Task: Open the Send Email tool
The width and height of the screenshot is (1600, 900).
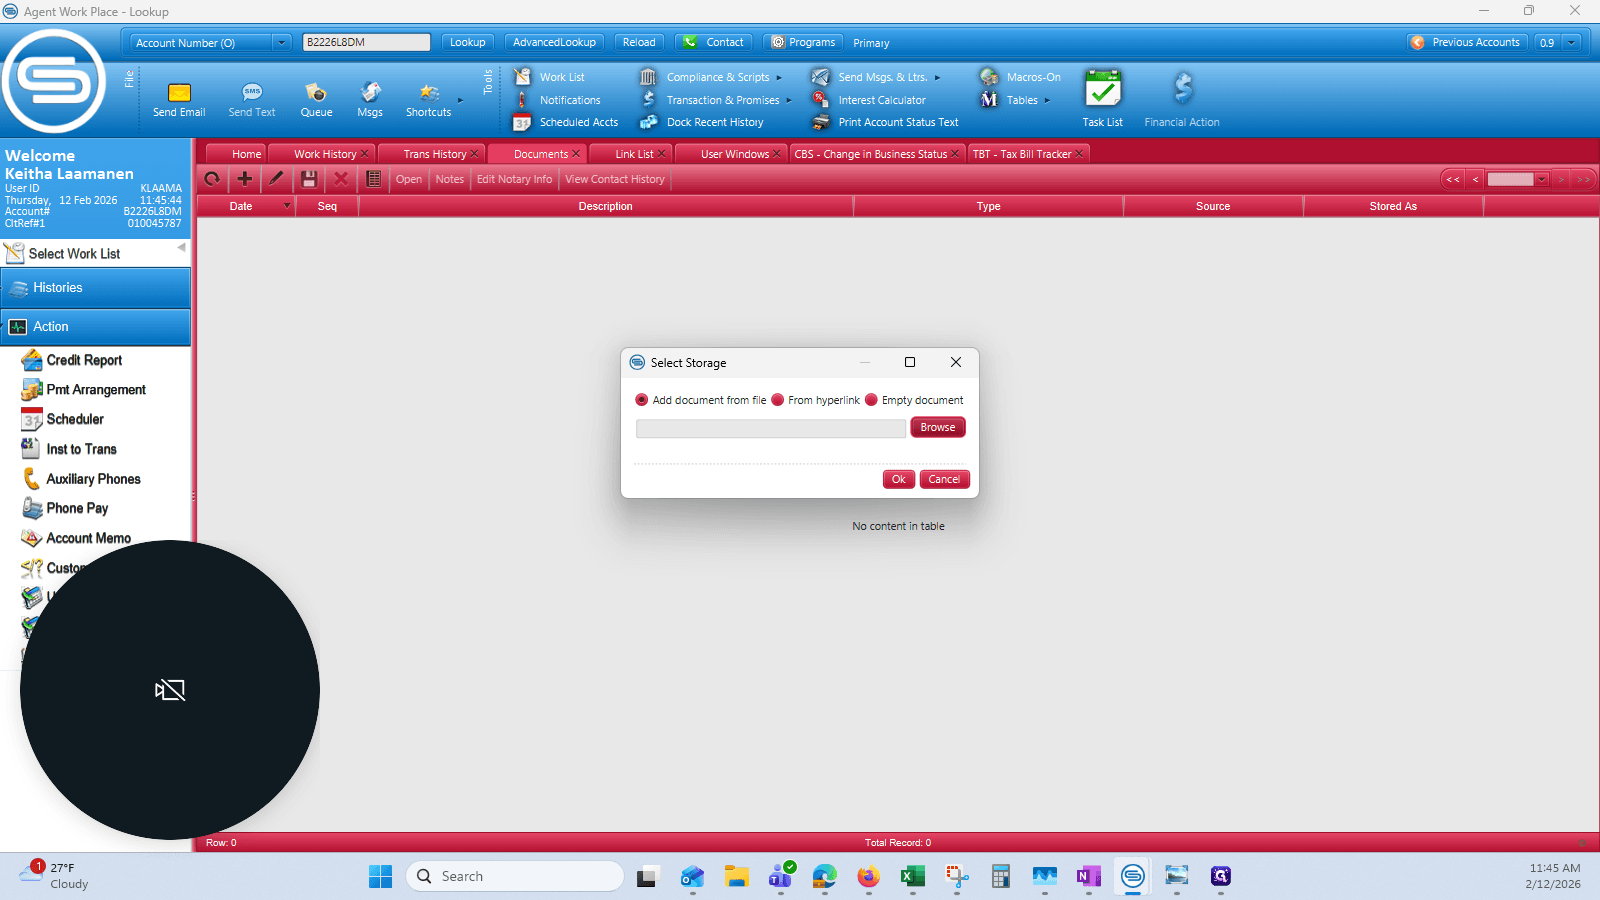Action: pyautogui.click(x=179, y=101)
